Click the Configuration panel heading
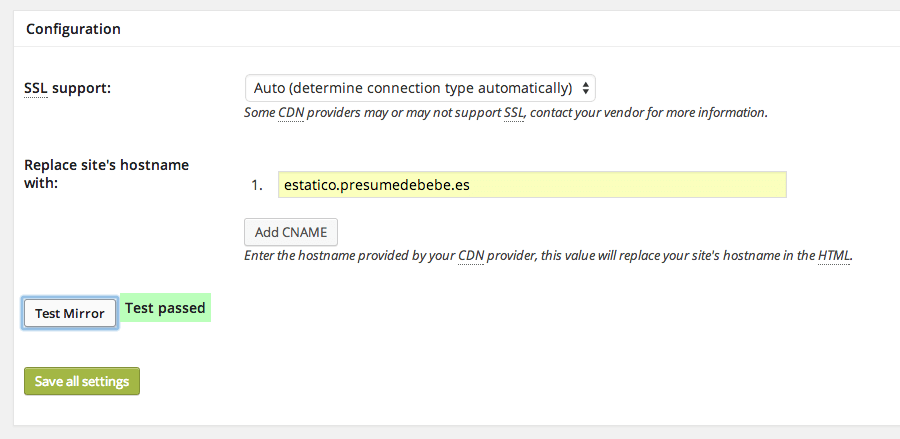 73,29
